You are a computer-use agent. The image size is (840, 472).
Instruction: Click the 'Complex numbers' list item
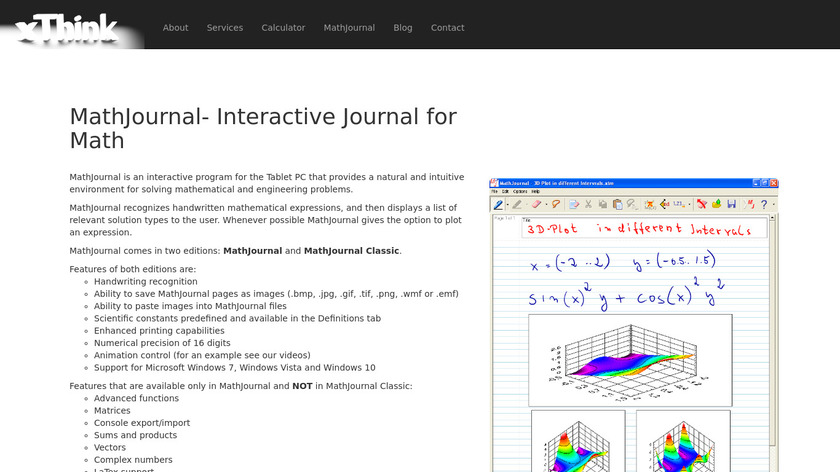133,460
